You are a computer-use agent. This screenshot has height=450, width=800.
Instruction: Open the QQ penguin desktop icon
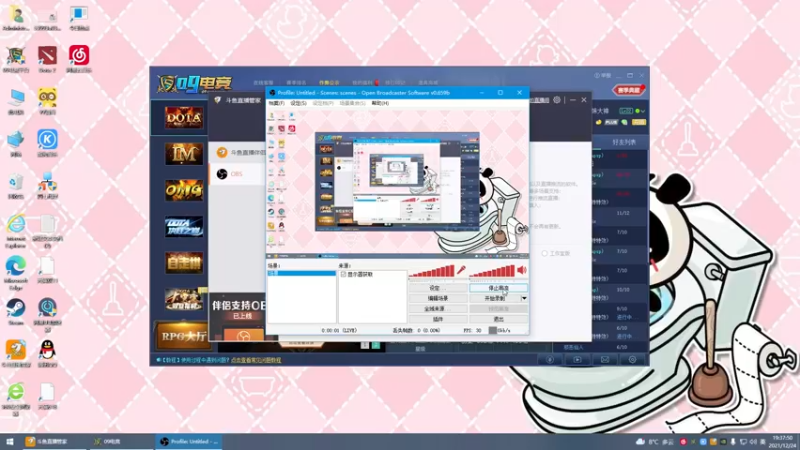coord(47,354)
